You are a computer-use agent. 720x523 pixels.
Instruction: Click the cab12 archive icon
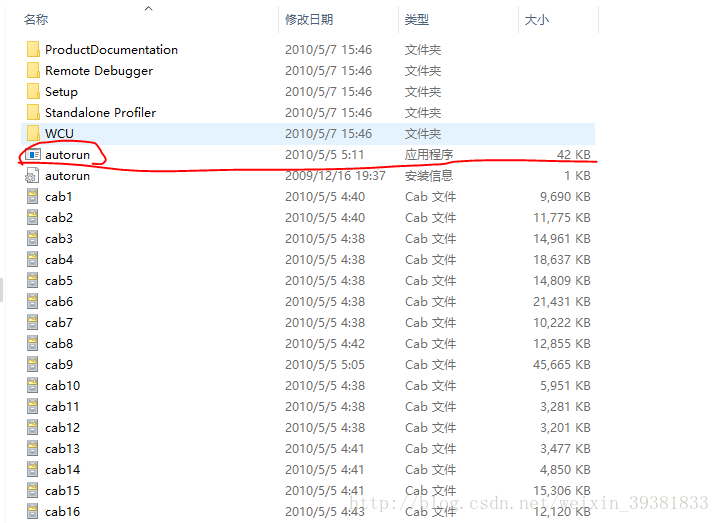(33, 427)
